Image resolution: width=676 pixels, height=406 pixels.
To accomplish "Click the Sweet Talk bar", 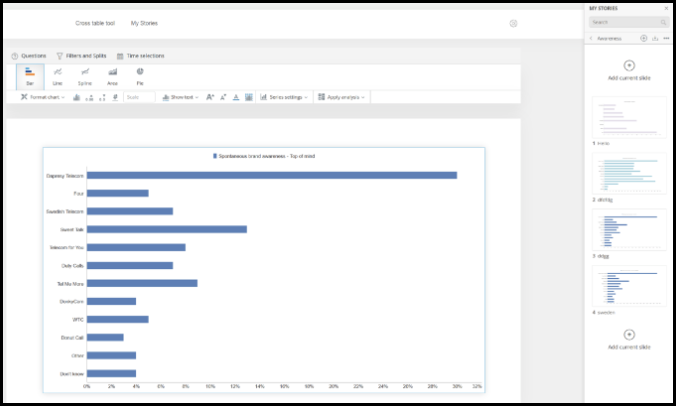I will click(166, 229).
